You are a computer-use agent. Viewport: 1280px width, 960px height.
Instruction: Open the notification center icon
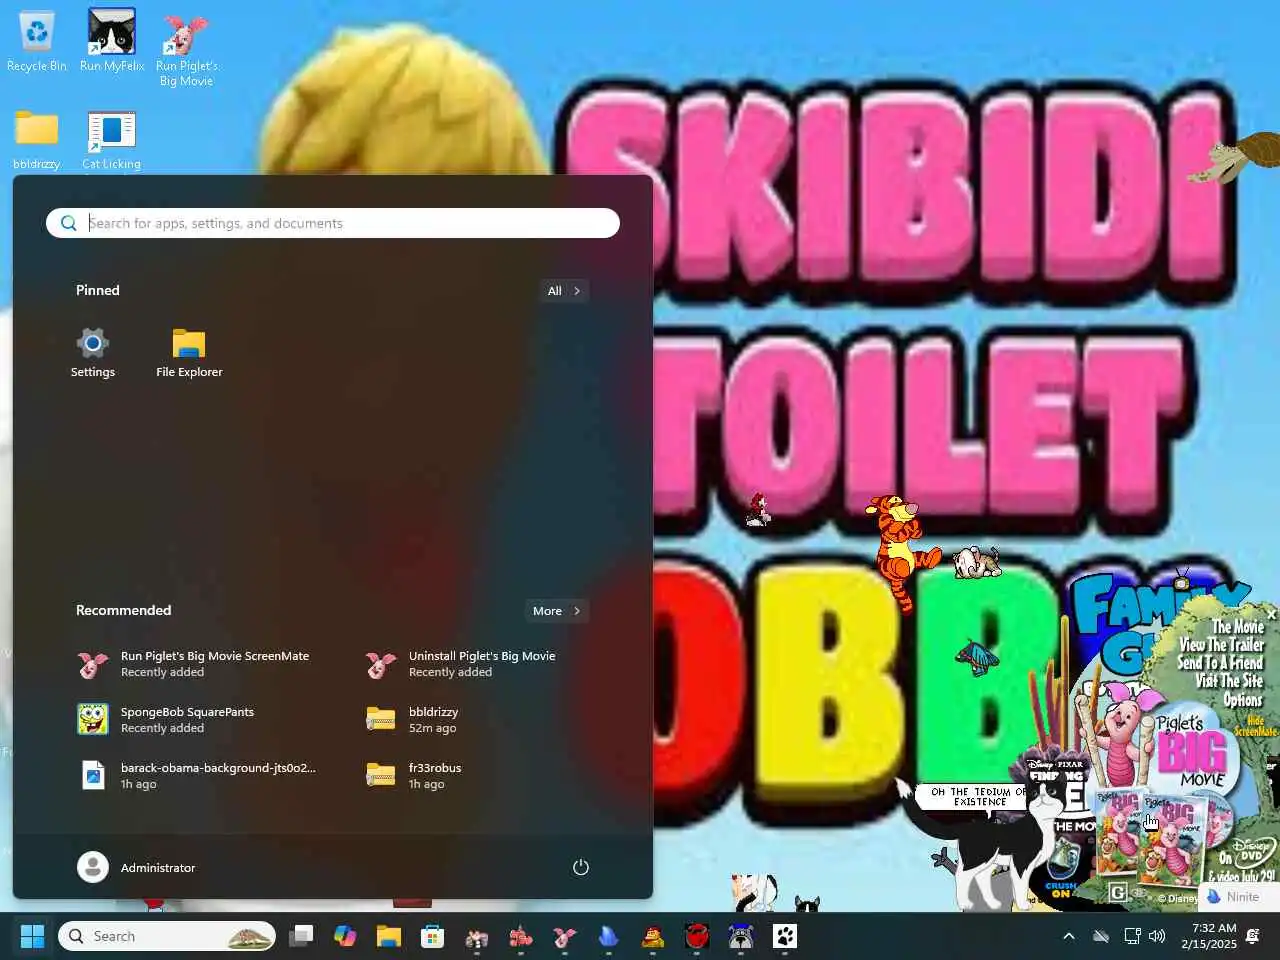(x=1253, y=936)
